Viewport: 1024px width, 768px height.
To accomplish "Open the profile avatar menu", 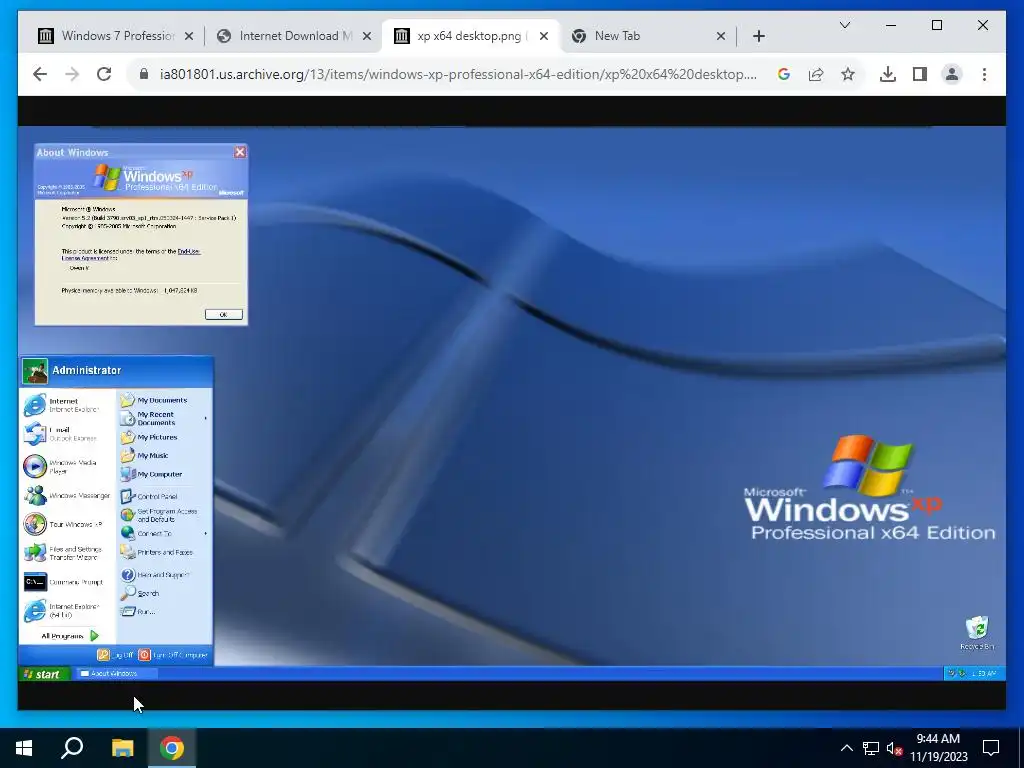I will pos(952,74).
